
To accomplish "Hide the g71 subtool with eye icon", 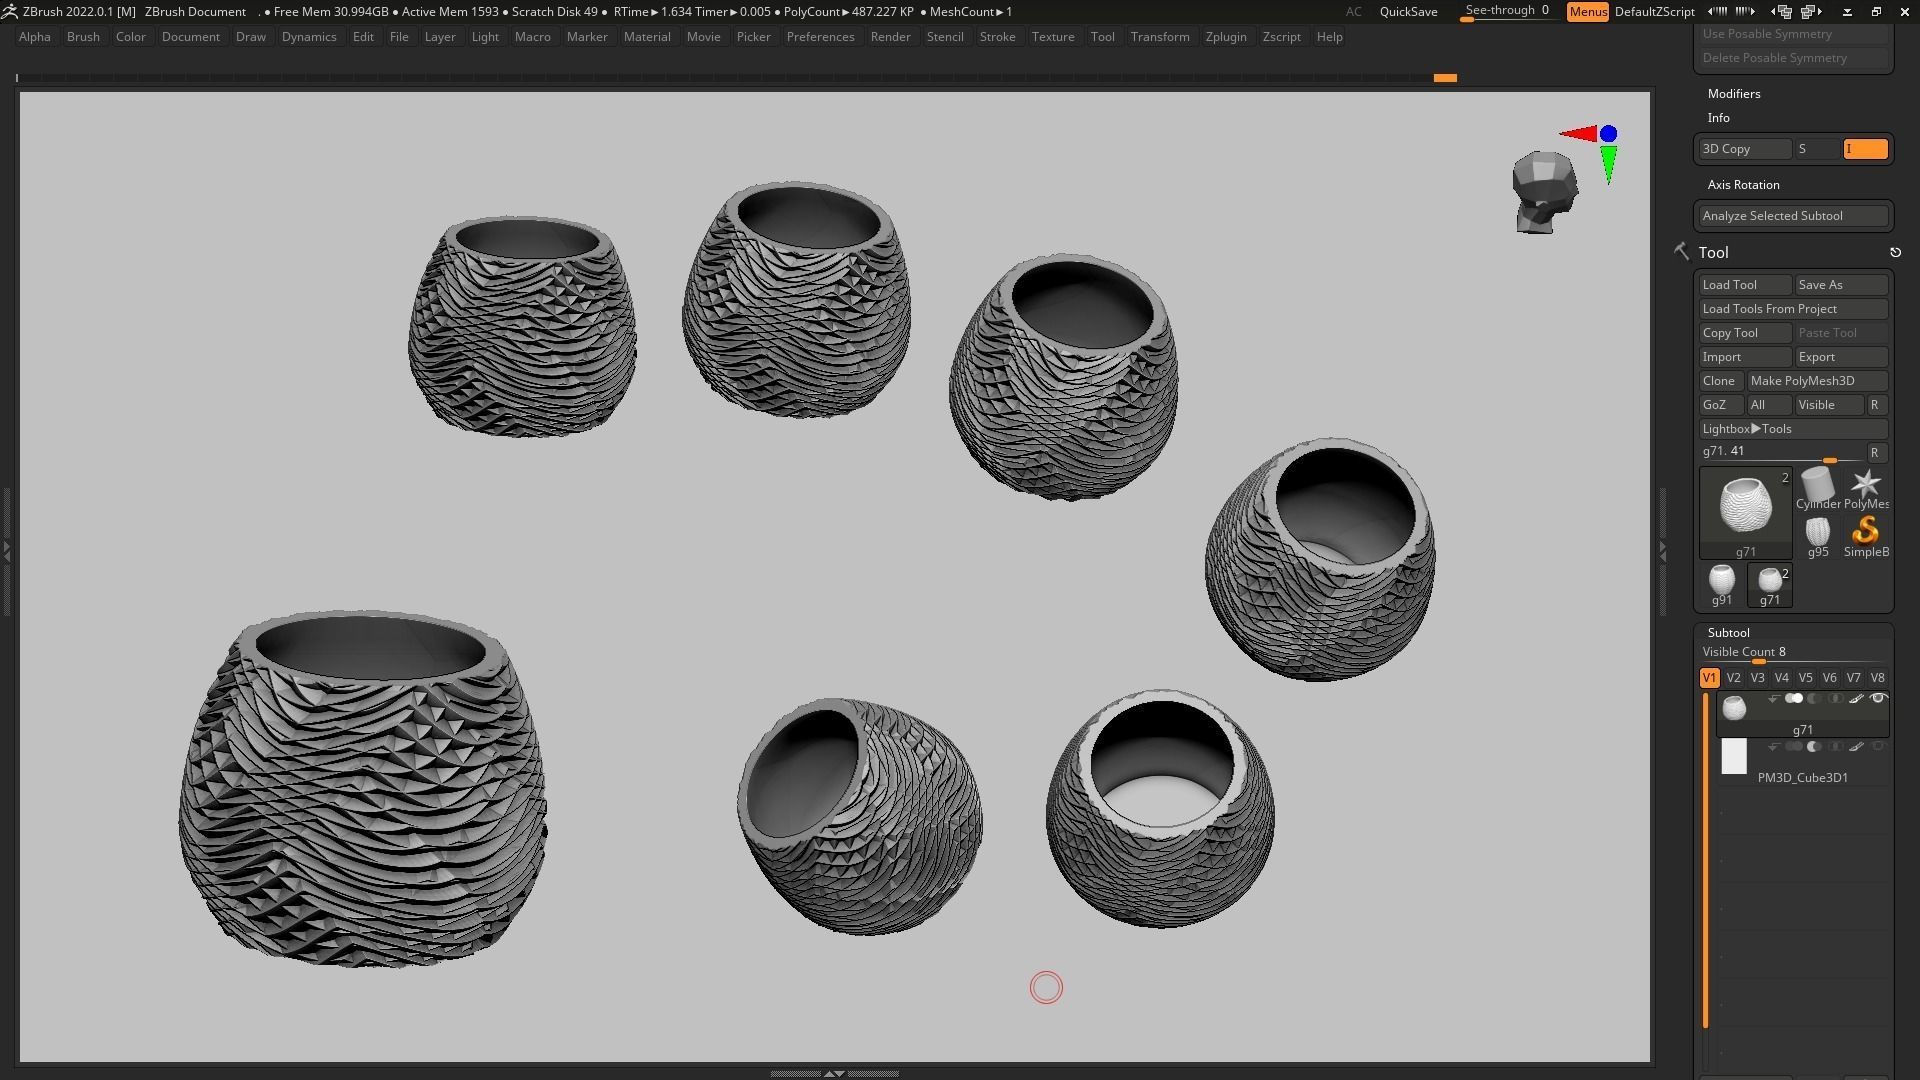I will click(x=1877, y=699).
